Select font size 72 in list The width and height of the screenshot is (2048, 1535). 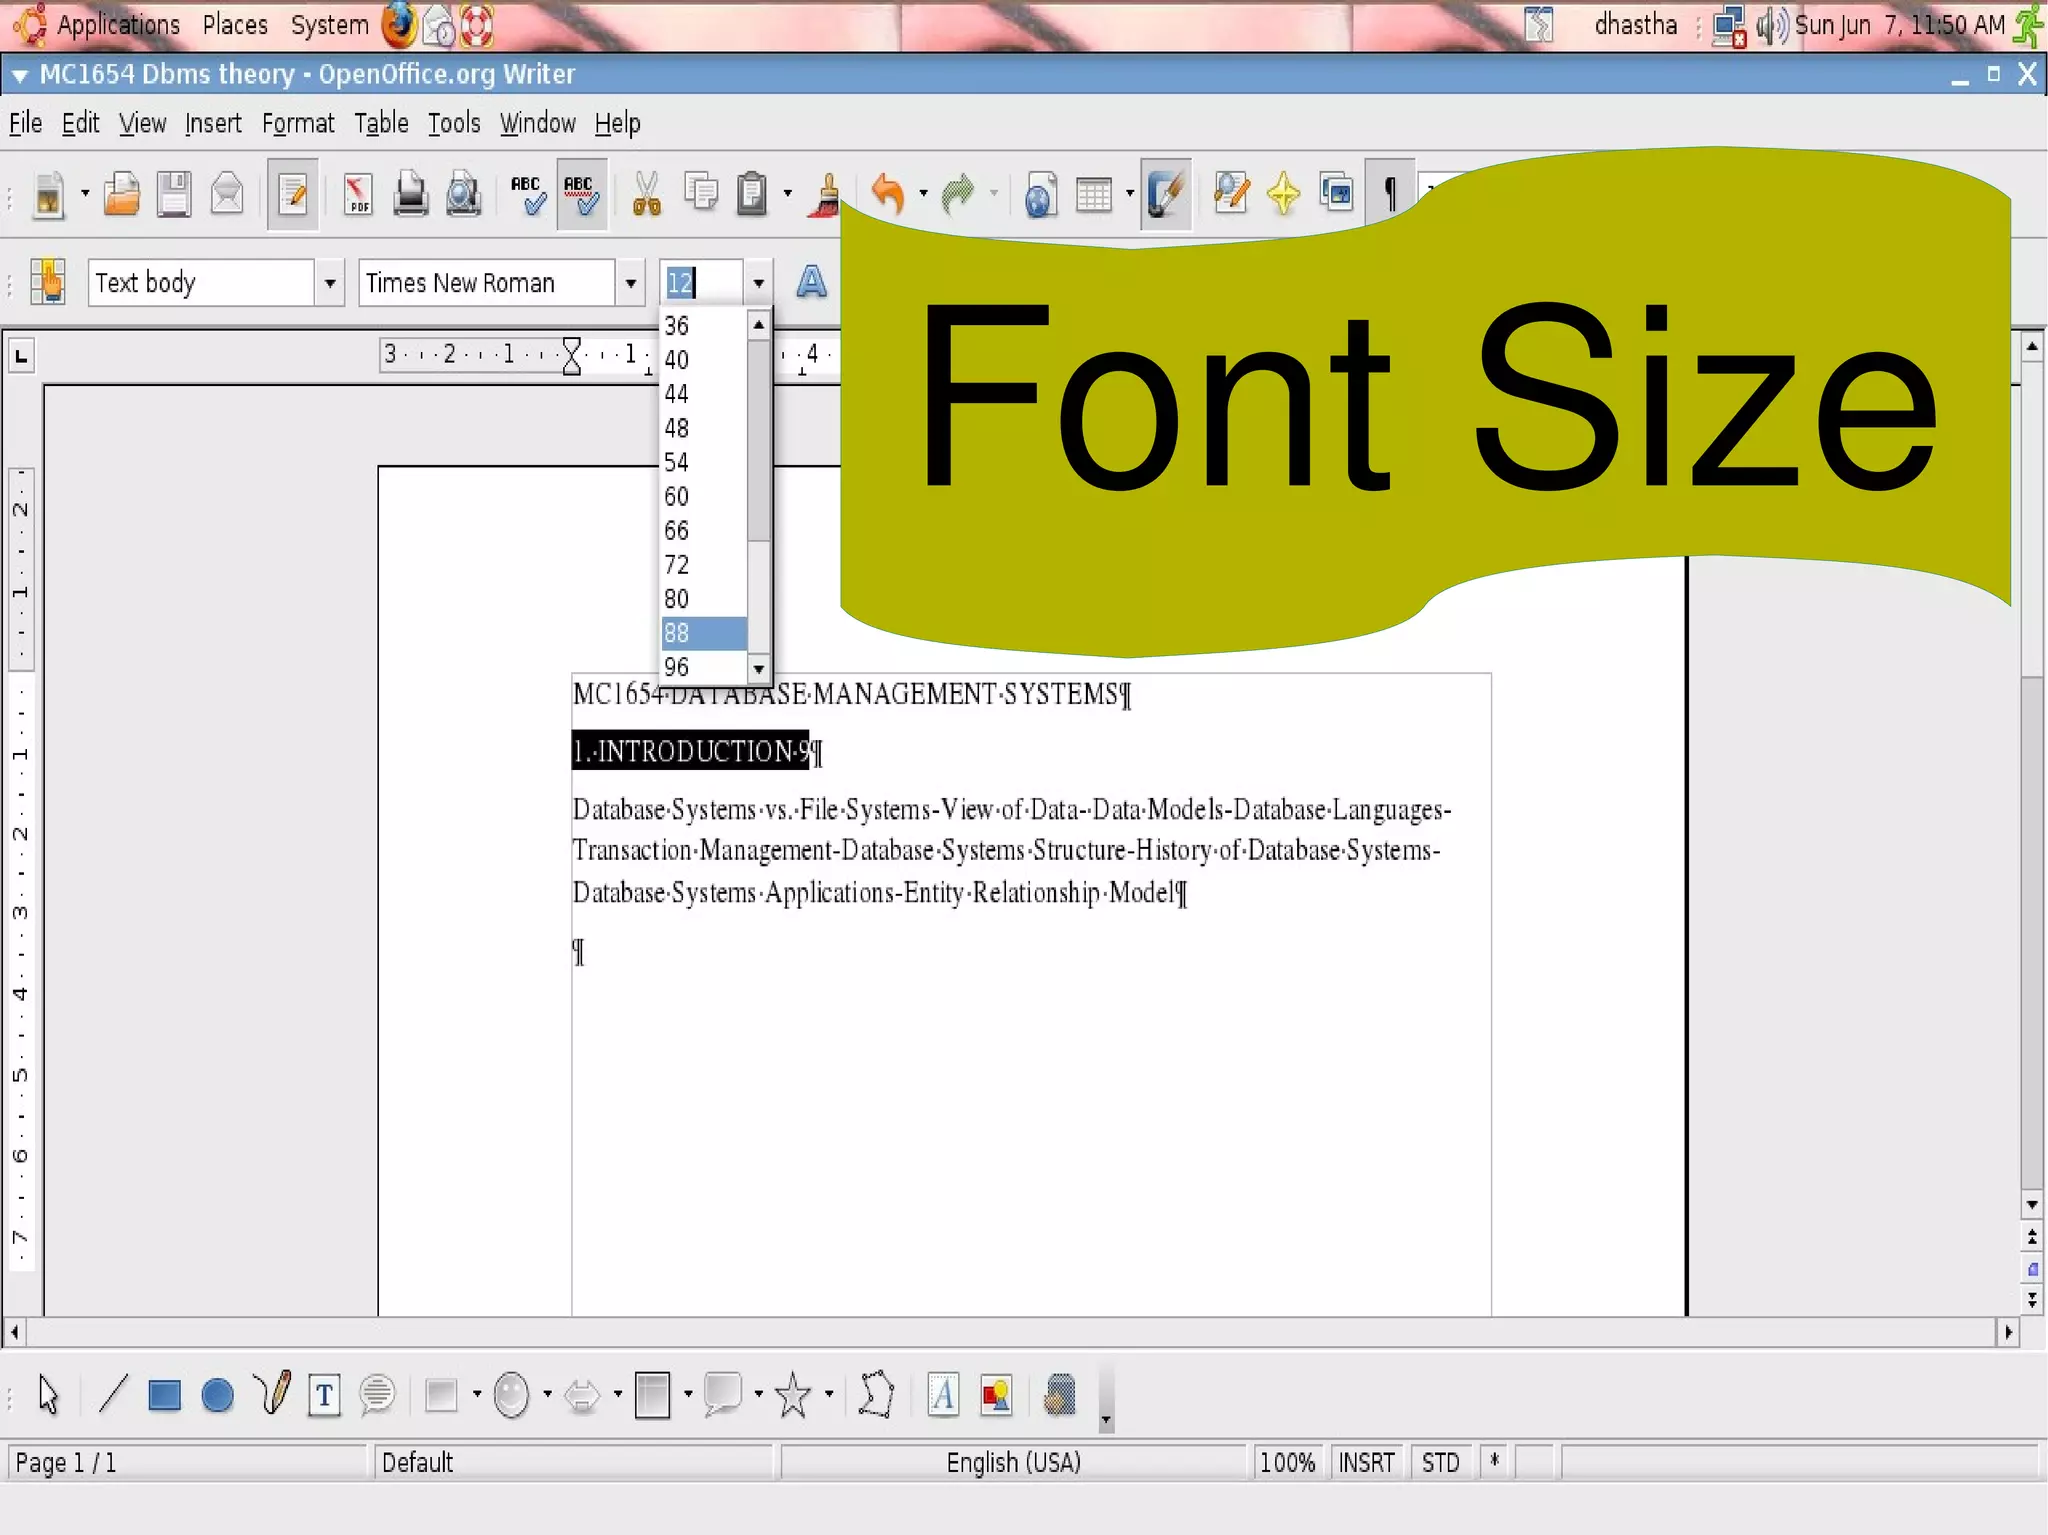703,565
